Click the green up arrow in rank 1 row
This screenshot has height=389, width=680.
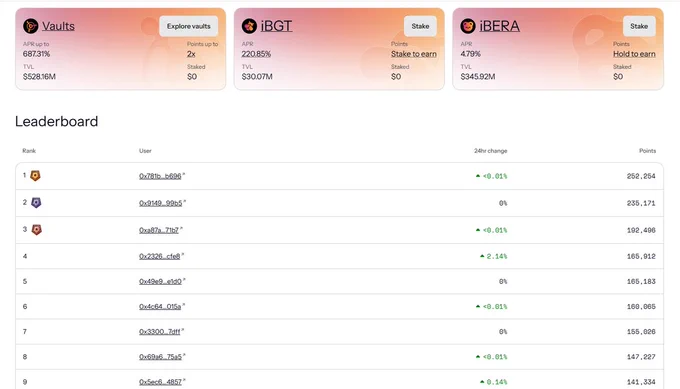pos(478,176)
